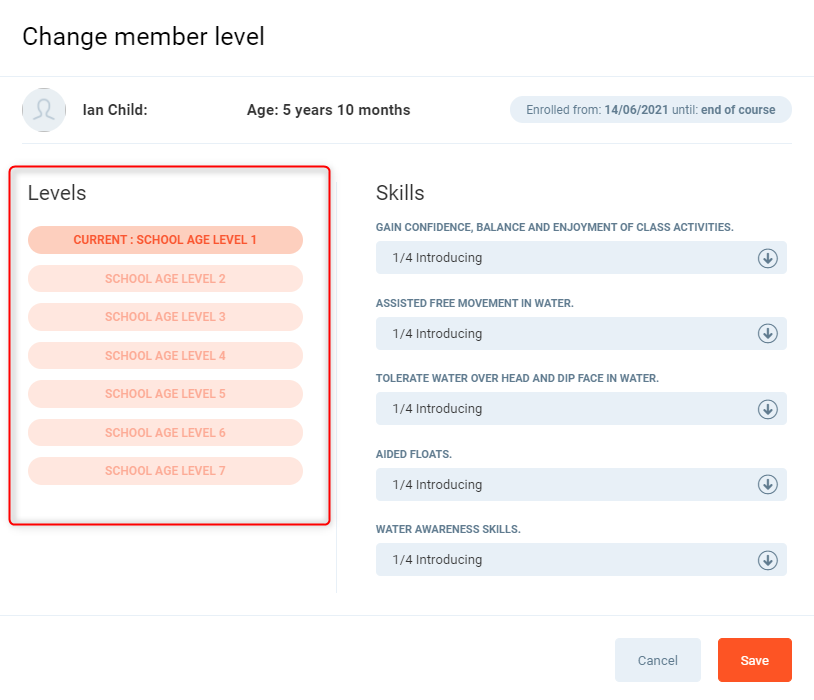Select the current School Age Level 1

click(x=165, y=240)
